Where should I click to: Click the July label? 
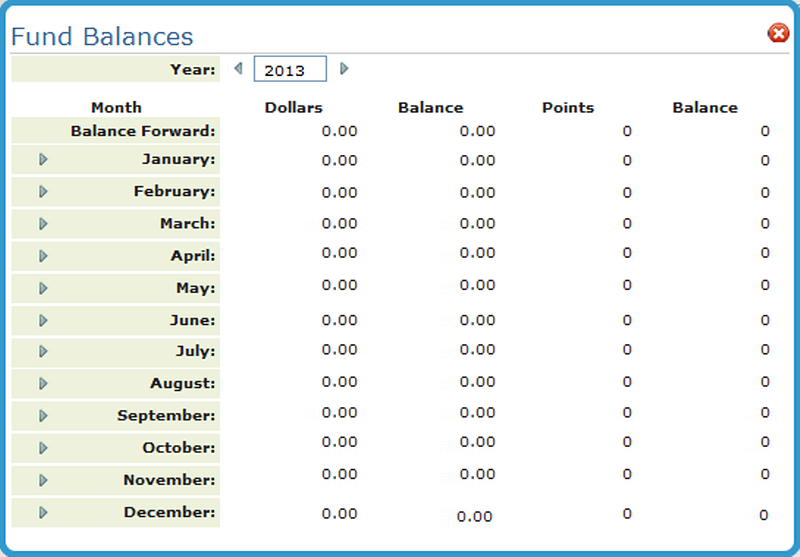195,351
